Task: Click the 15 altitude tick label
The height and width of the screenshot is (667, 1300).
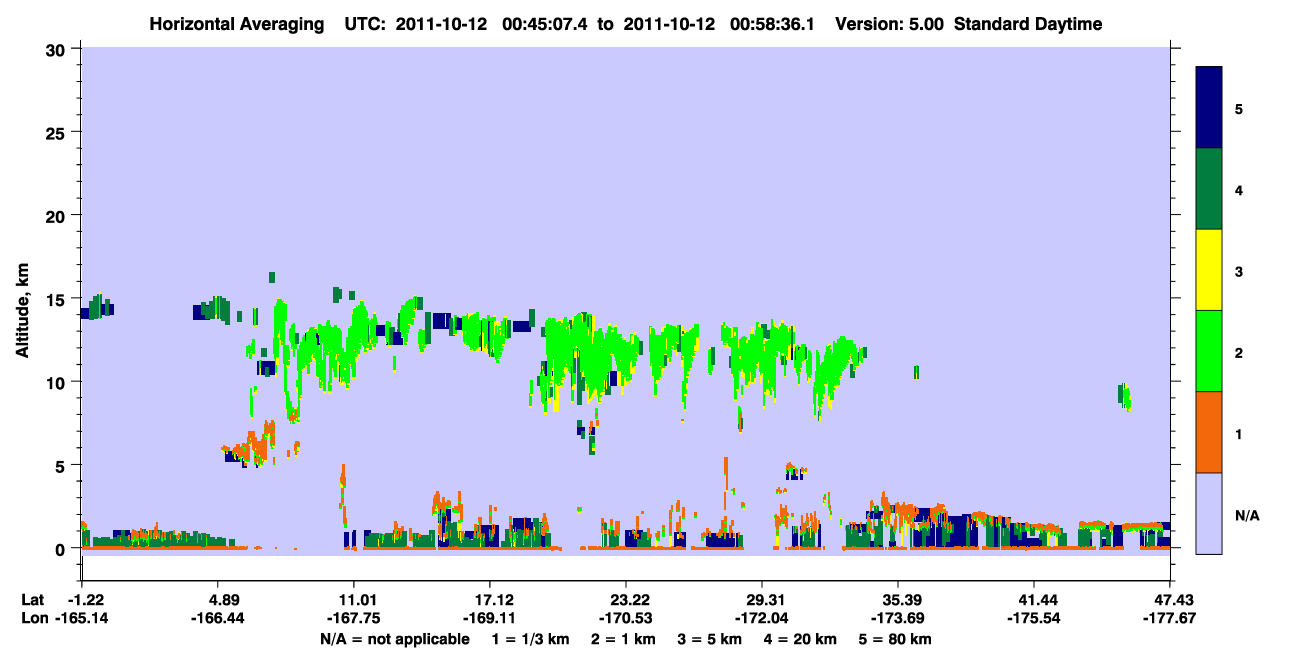Action: point(58,299)
